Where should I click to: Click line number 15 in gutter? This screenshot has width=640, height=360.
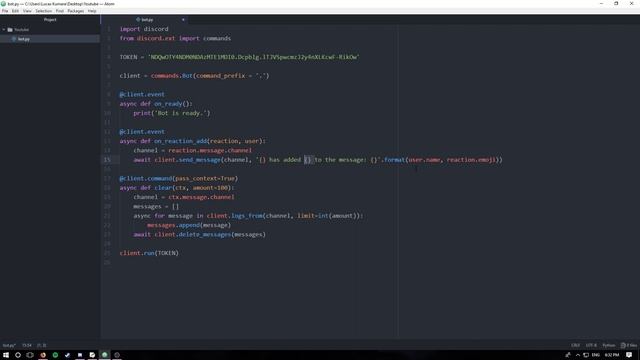point(107,160)
